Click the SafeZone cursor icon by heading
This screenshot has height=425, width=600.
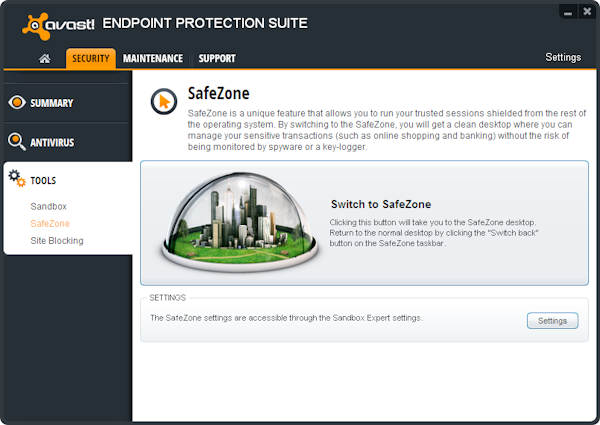[x=164, y=102]
